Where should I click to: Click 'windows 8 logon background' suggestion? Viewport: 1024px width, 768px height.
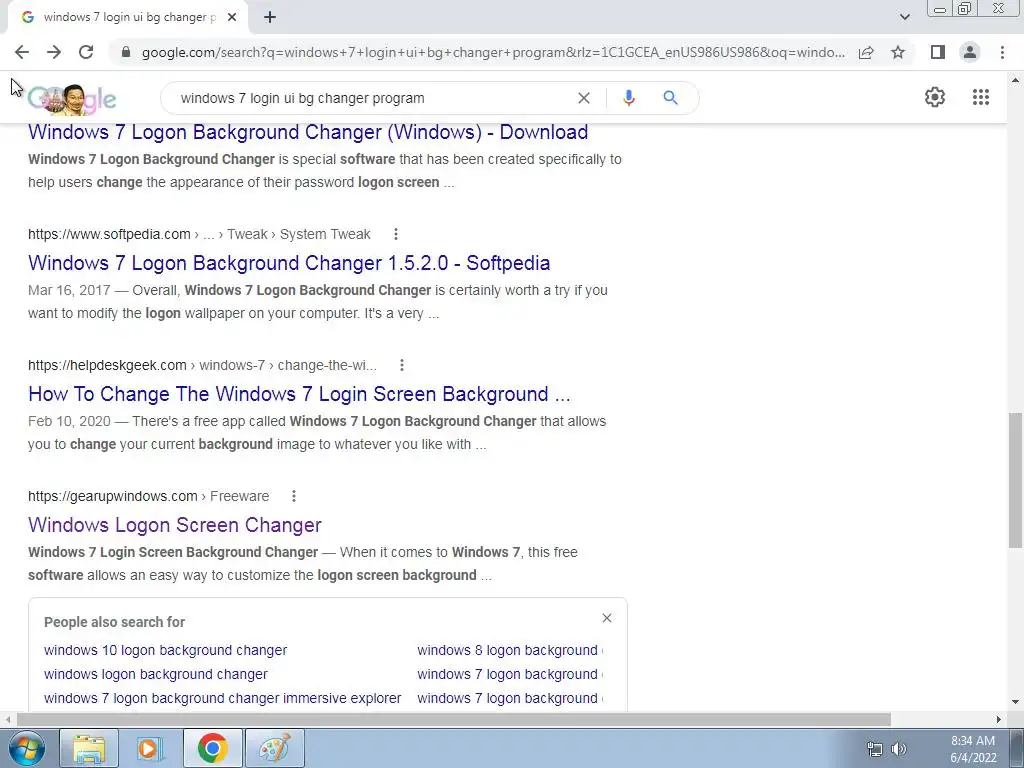pos(509,650)
